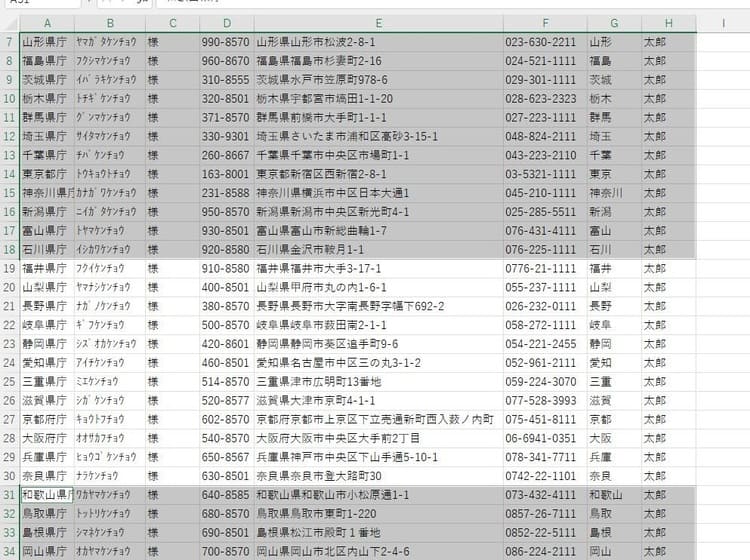The height and width of the screenshot is (560, 750).
Task: Click address 神奈川県横浜市中区日本大通1
Action: [x=378, y=193]
